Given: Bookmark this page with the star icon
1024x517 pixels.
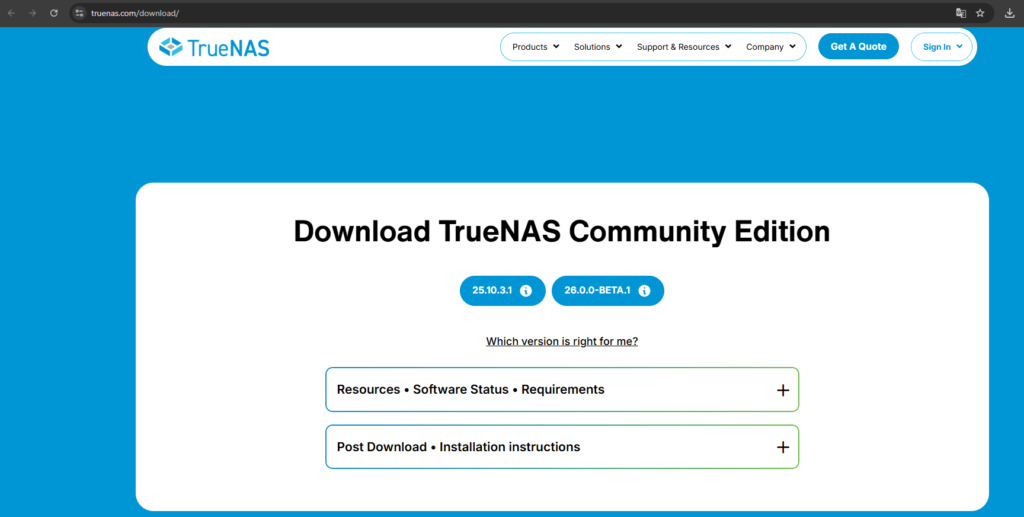Looking at the screenshot, I should click(980, 13).
